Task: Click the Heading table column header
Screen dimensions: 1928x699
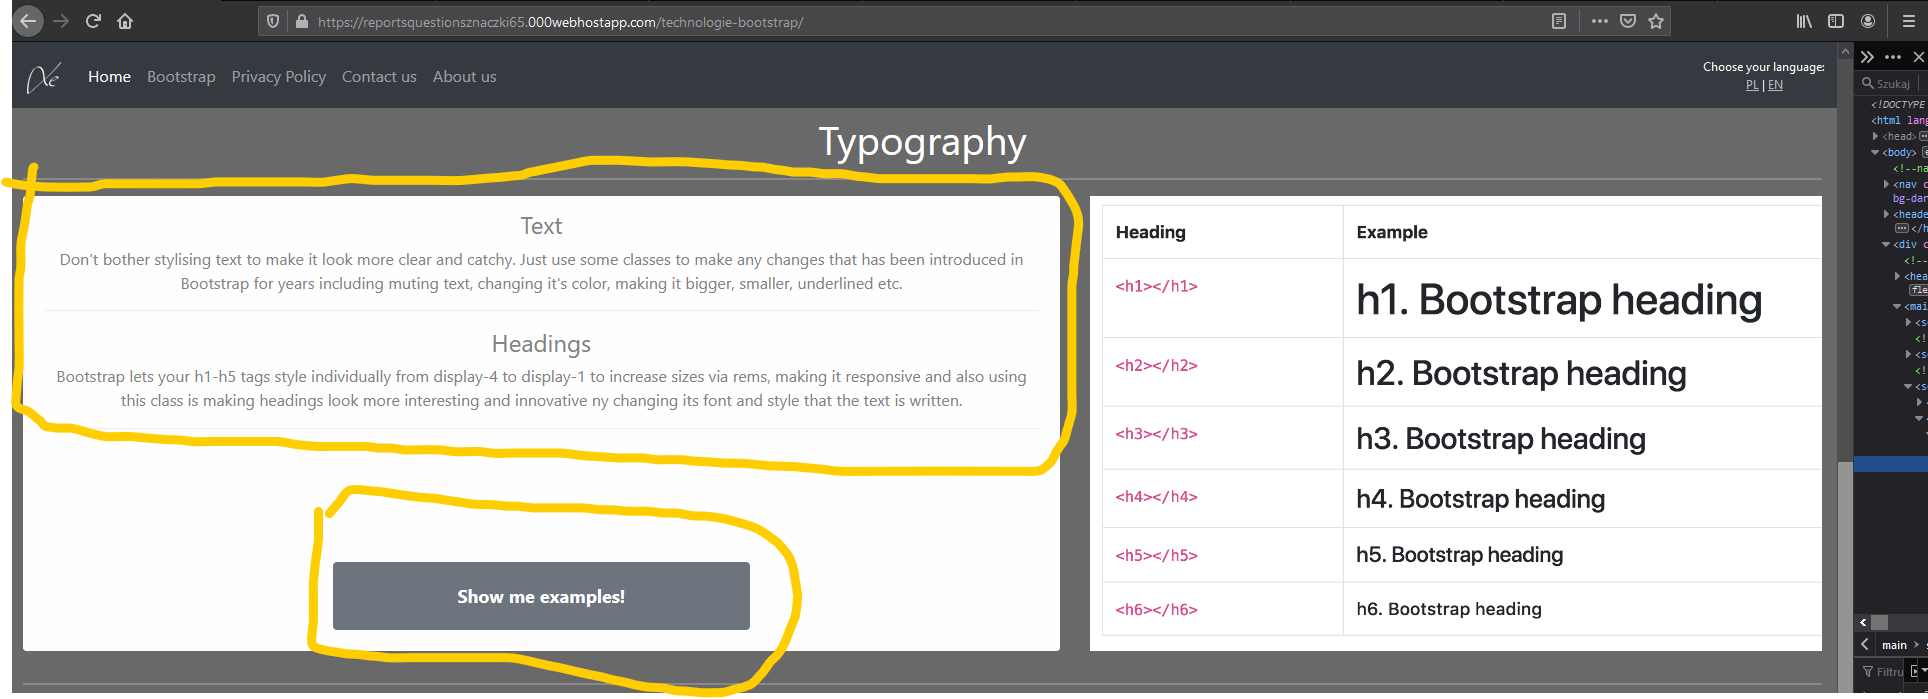Action: pyautogui.click(x=1150, y=232)
